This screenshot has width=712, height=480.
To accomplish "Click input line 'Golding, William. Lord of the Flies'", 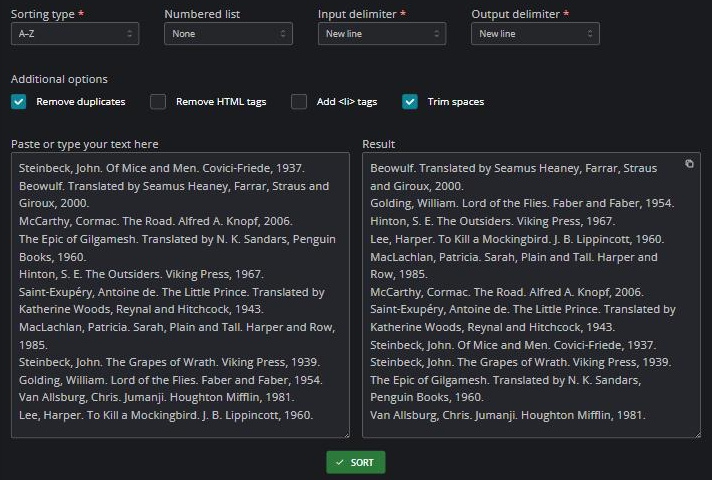I will 171,380.
